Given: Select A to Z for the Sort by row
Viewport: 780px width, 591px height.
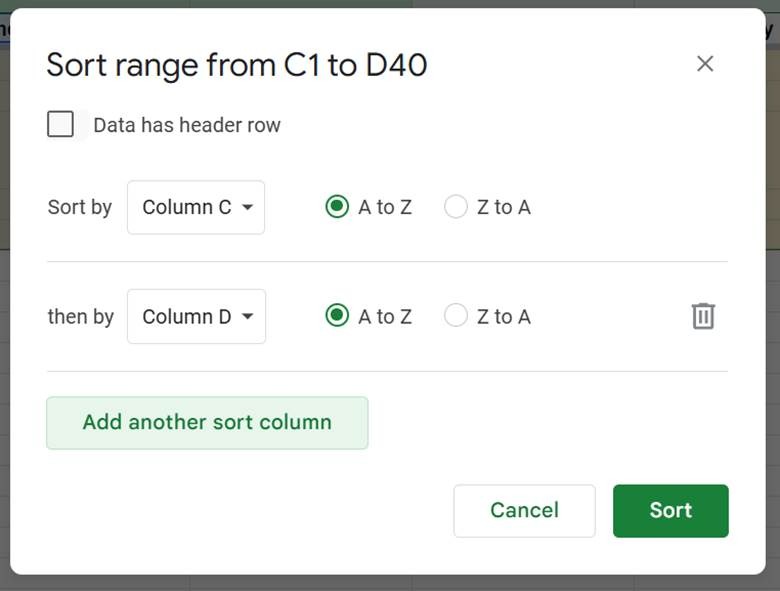Looking at the screenshot, I should (x=337, y=207).
